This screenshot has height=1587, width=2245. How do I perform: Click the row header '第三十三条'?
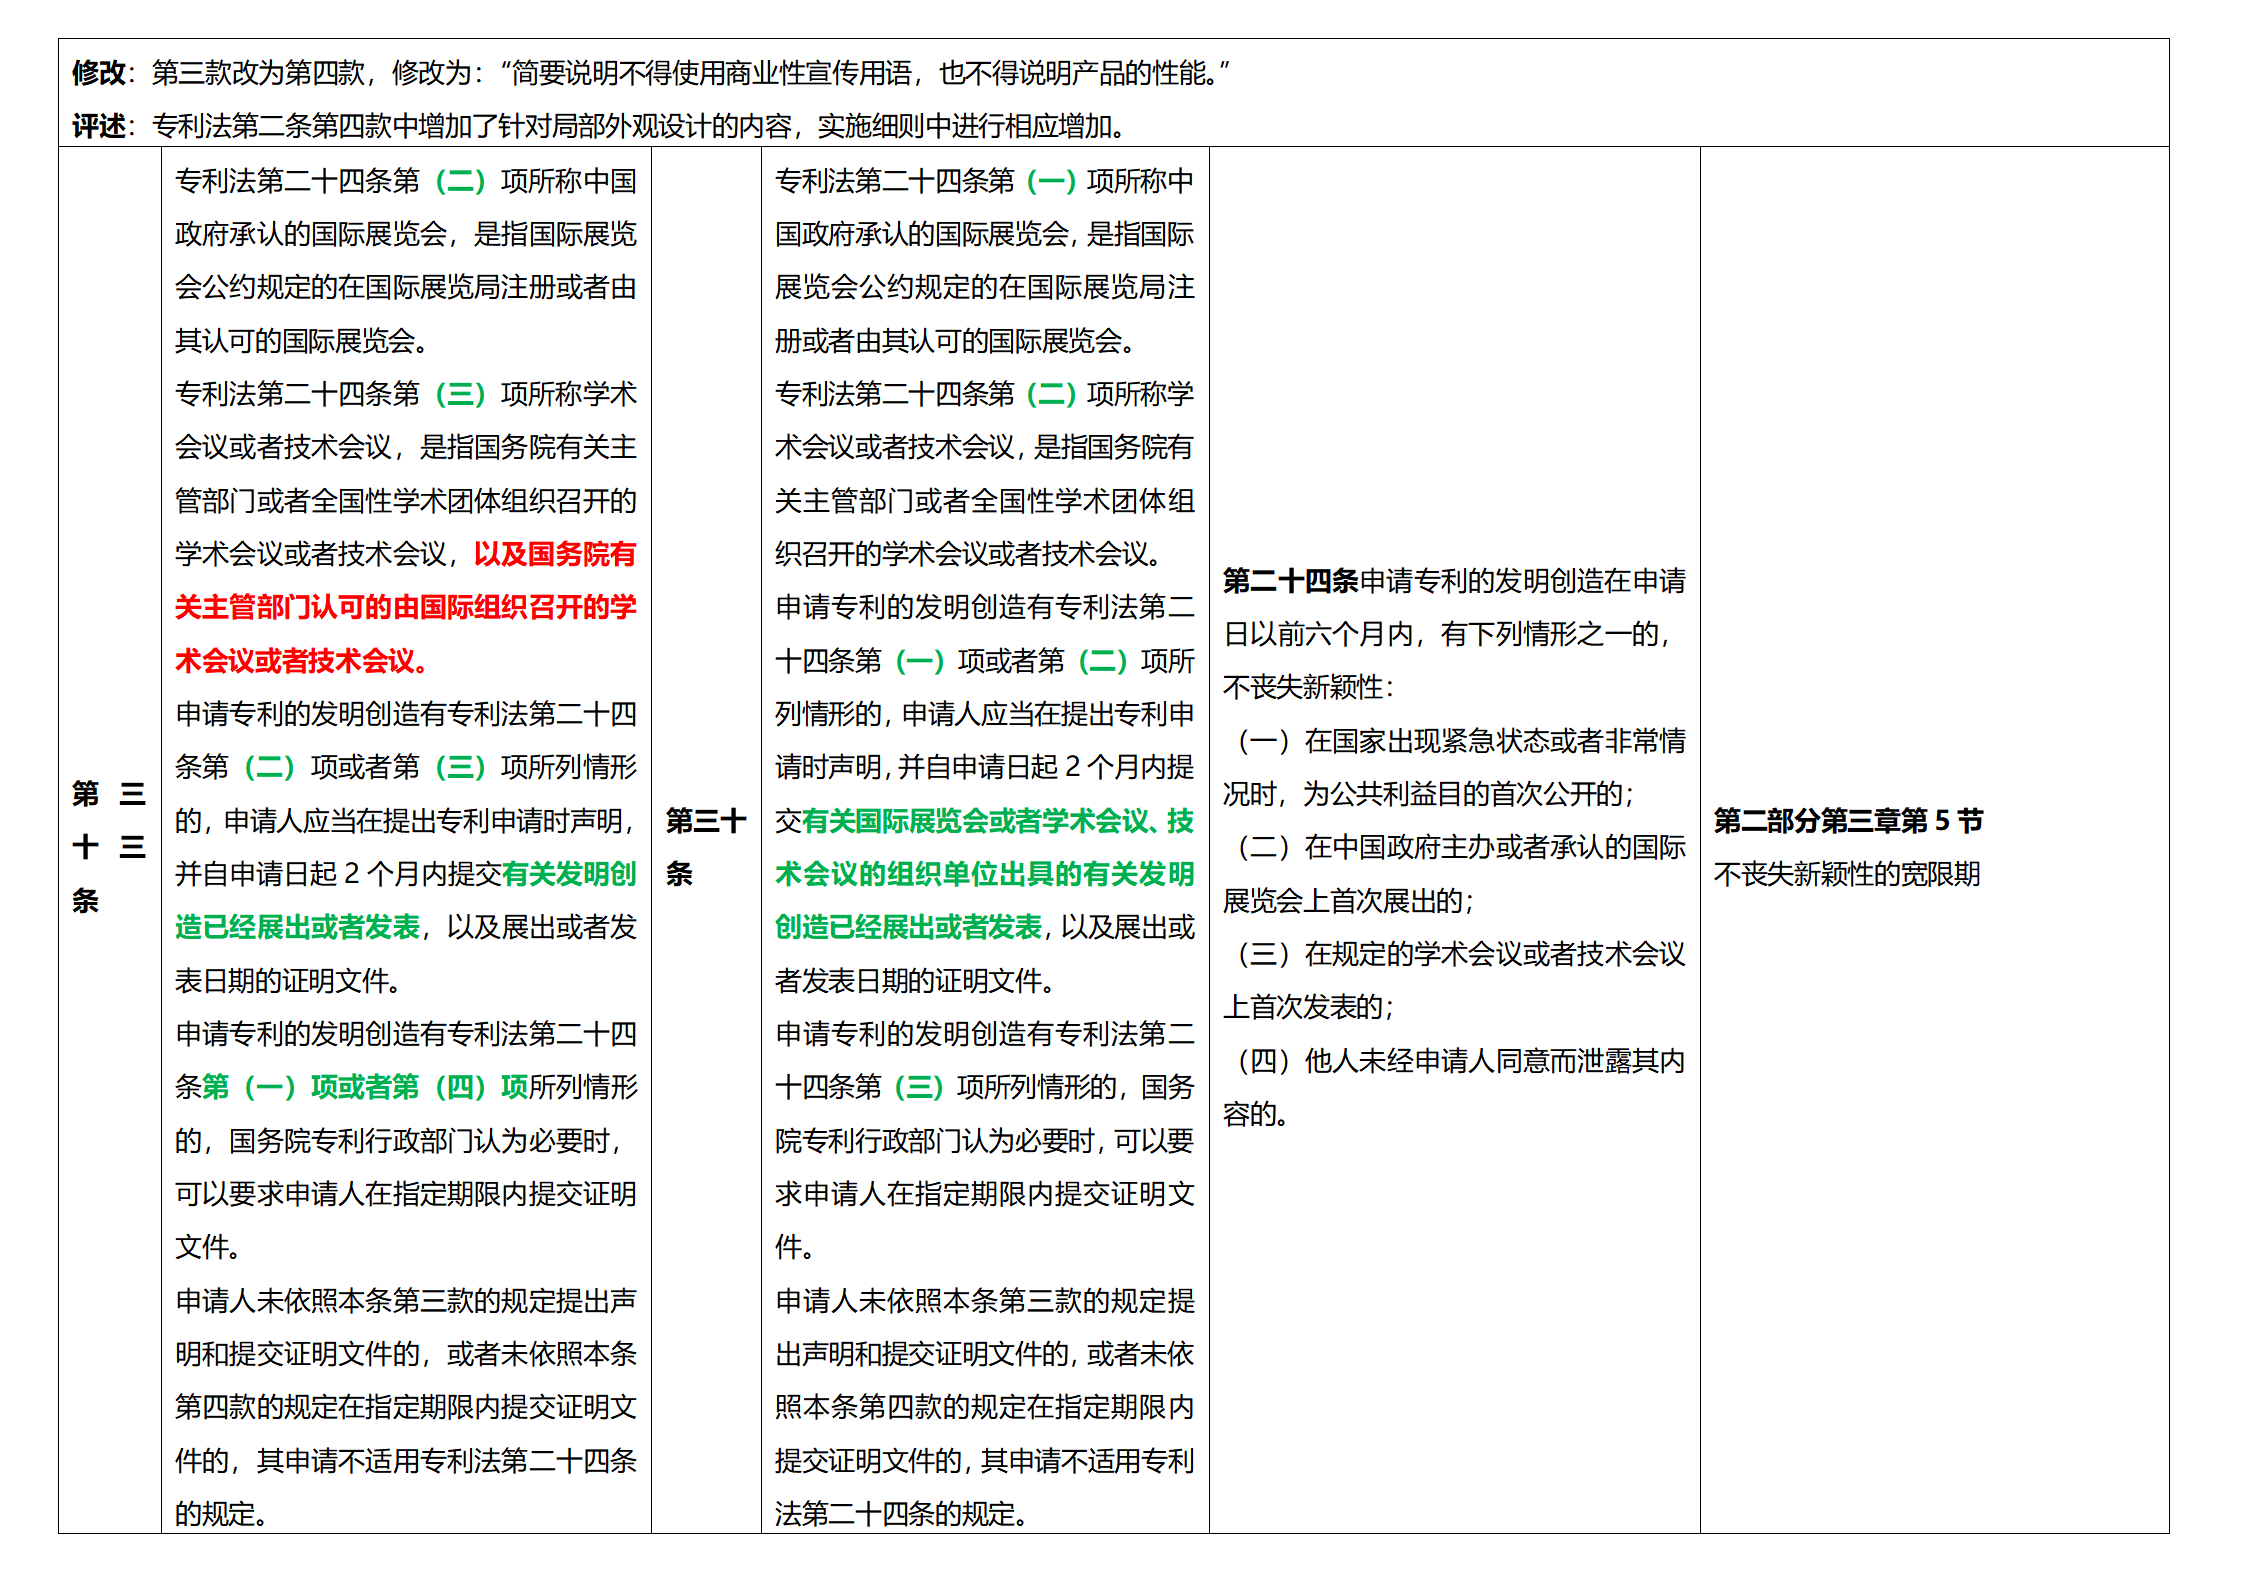click(x=109, y=847)
